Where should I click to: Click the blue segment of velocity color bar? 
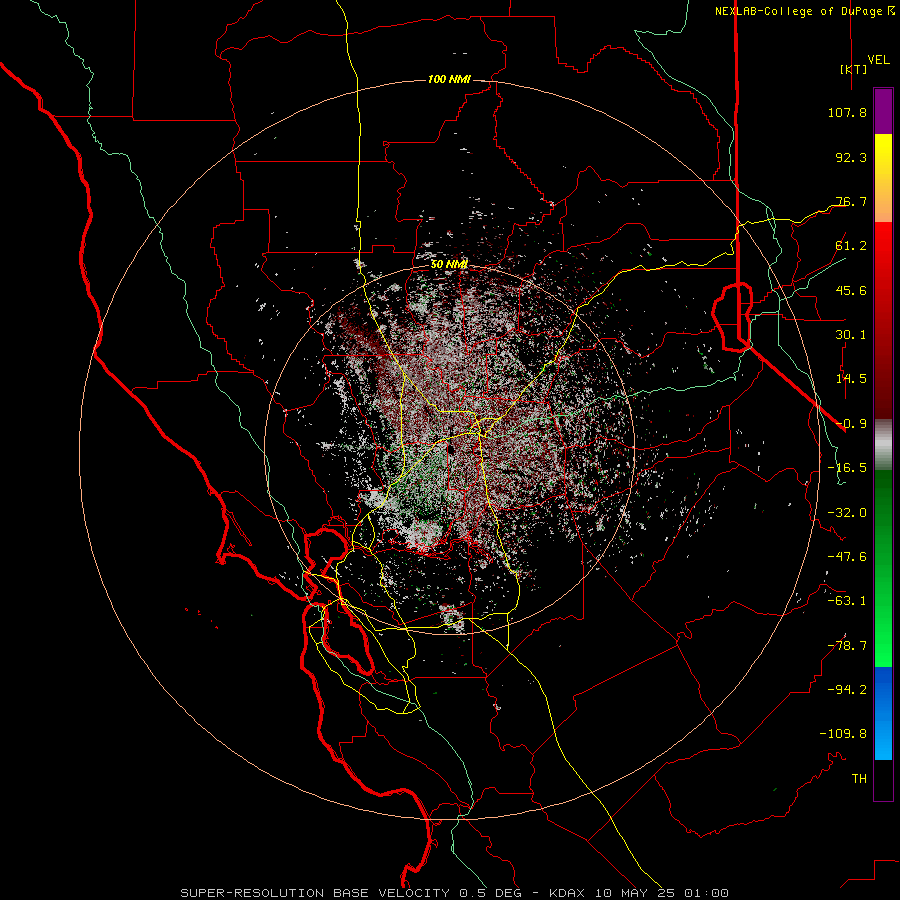pyautogui.click(x=883, y=713)
